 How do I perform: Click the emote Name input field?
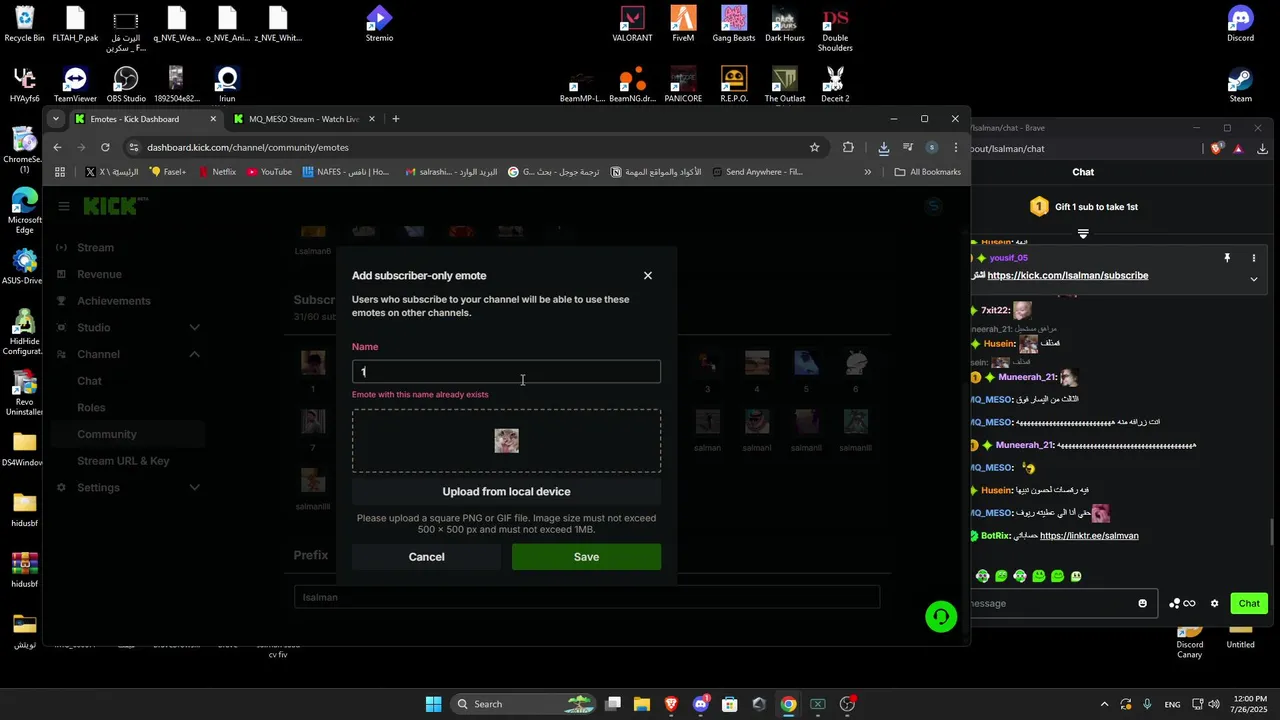(x=506, y=372)
